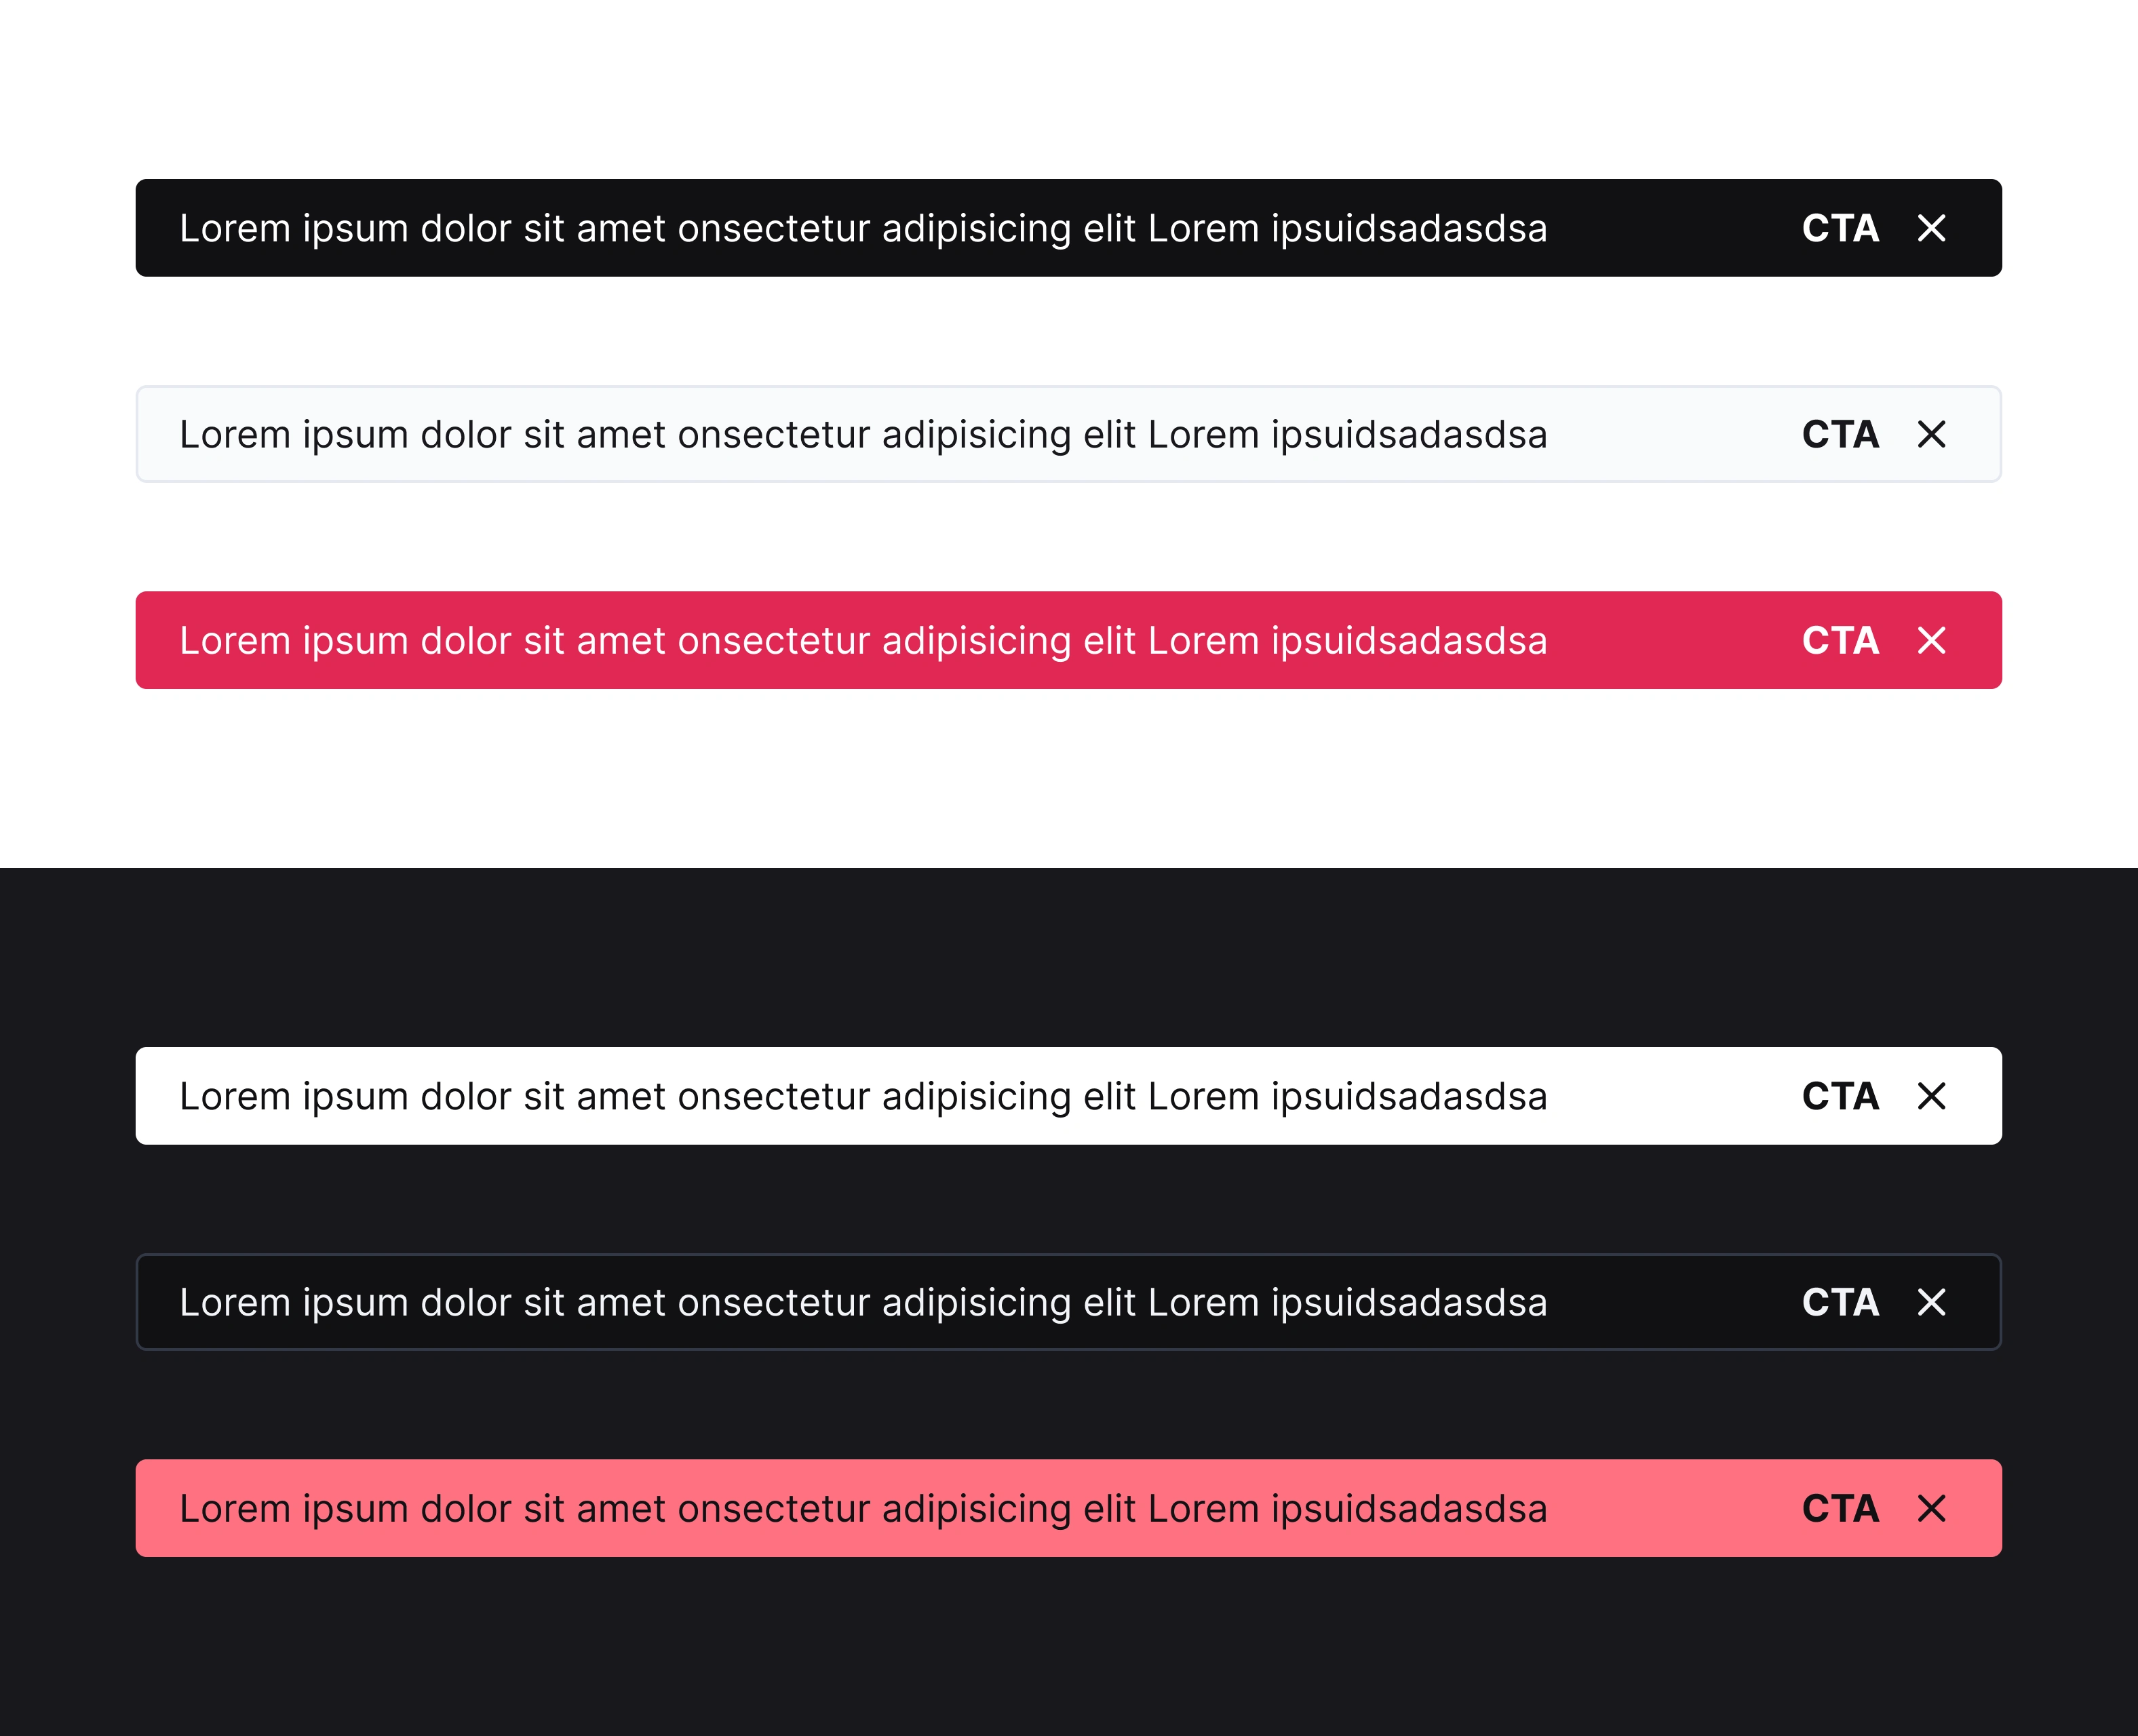The width and height of the screenshot is (2138, 1736).
Task: Dismiss the dark outlined banner X icon
Action: (1931, 1302)
